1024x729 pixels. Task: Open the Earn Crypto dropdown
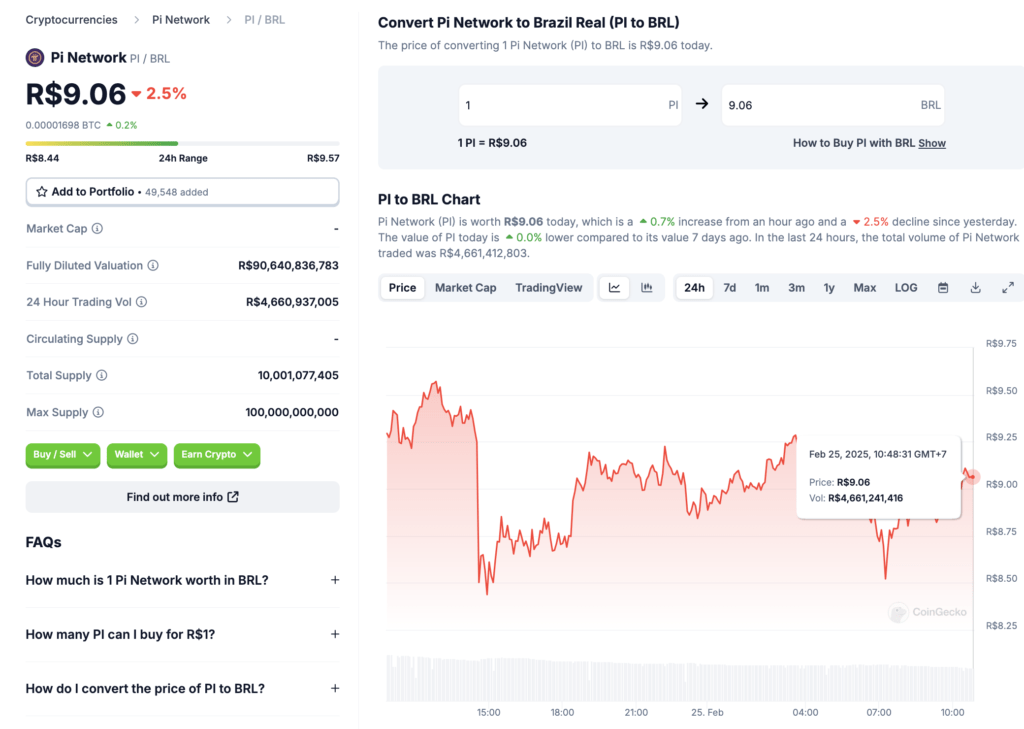[x=217, y=455]
